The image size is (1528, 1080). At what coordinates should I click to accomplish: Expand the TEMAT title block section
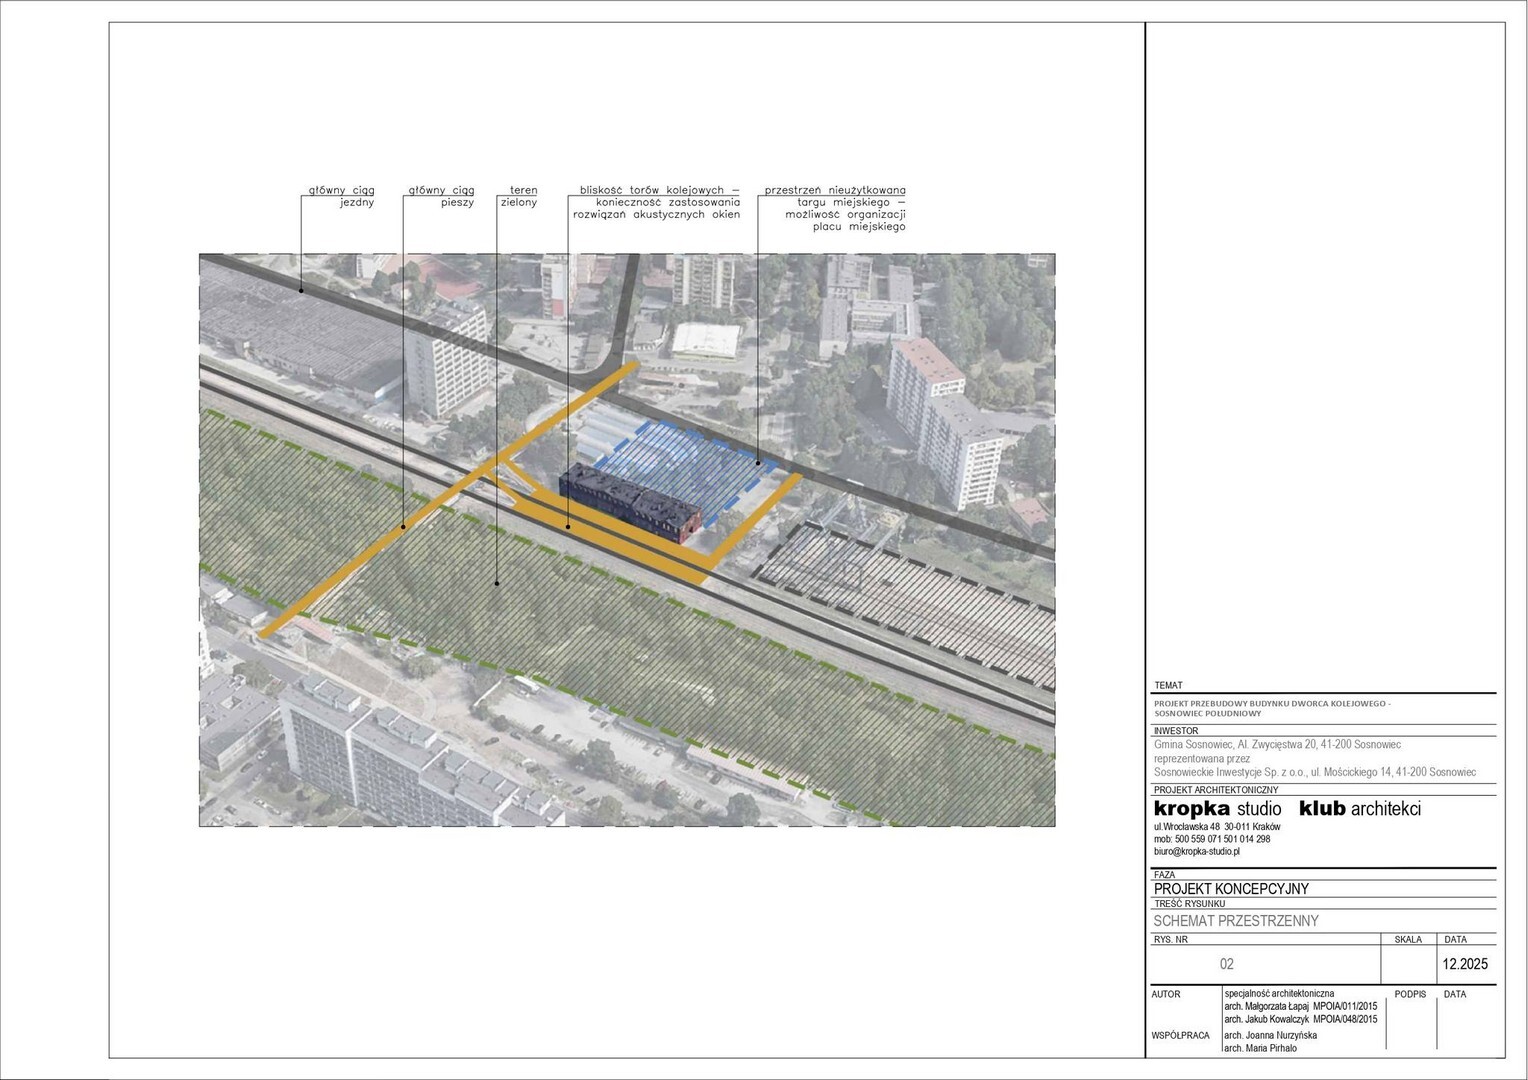(x=1168, y=685)
